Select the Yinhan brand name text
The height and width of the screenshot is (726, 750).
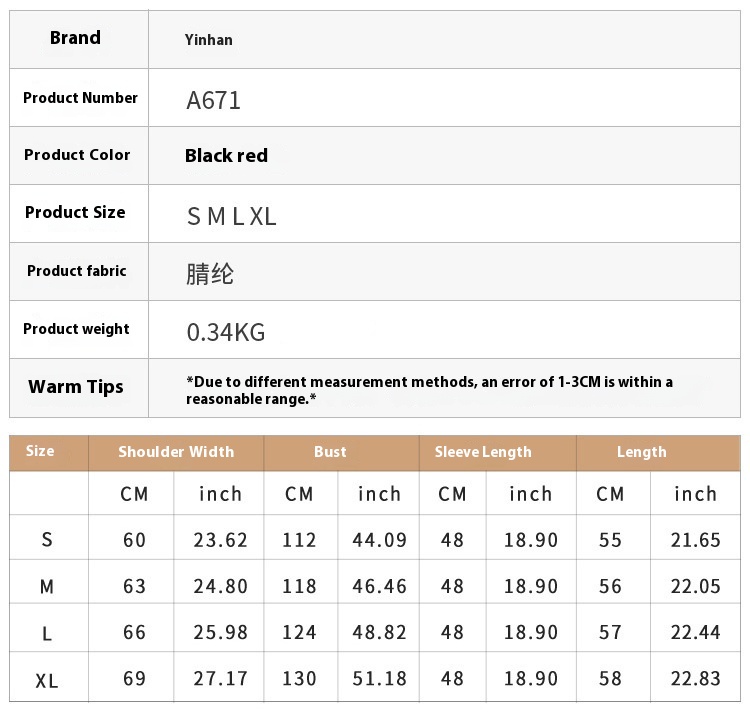point(209,40)
